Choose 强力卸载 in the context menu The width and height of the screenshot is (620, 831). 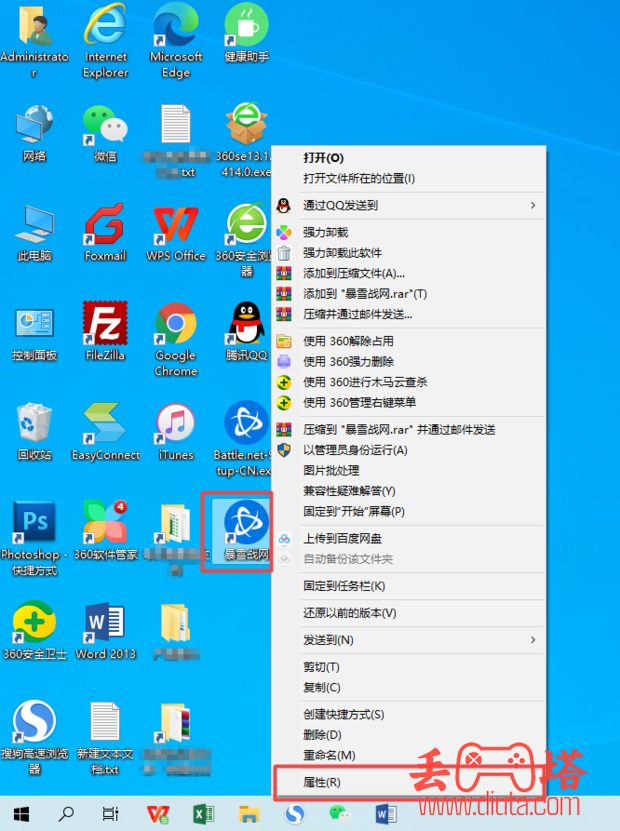click(x=409, y=232)
